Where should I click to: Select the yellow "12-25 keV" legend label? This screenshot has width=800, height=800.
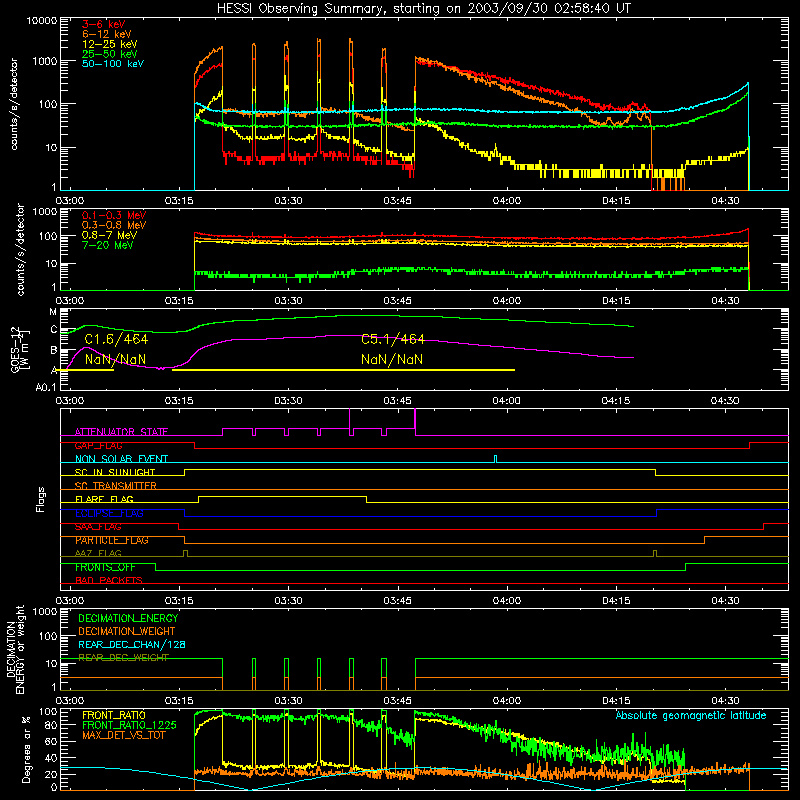point(110,44)
